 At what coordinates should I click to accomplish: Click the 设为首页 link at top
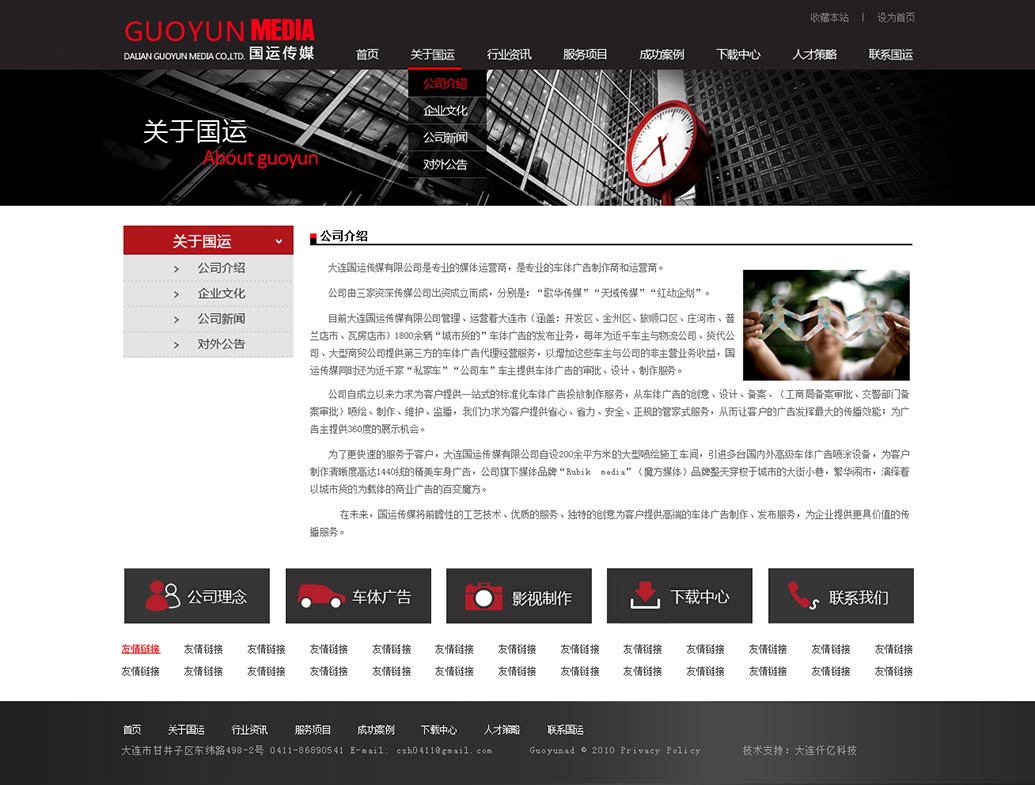click(896, 18)
